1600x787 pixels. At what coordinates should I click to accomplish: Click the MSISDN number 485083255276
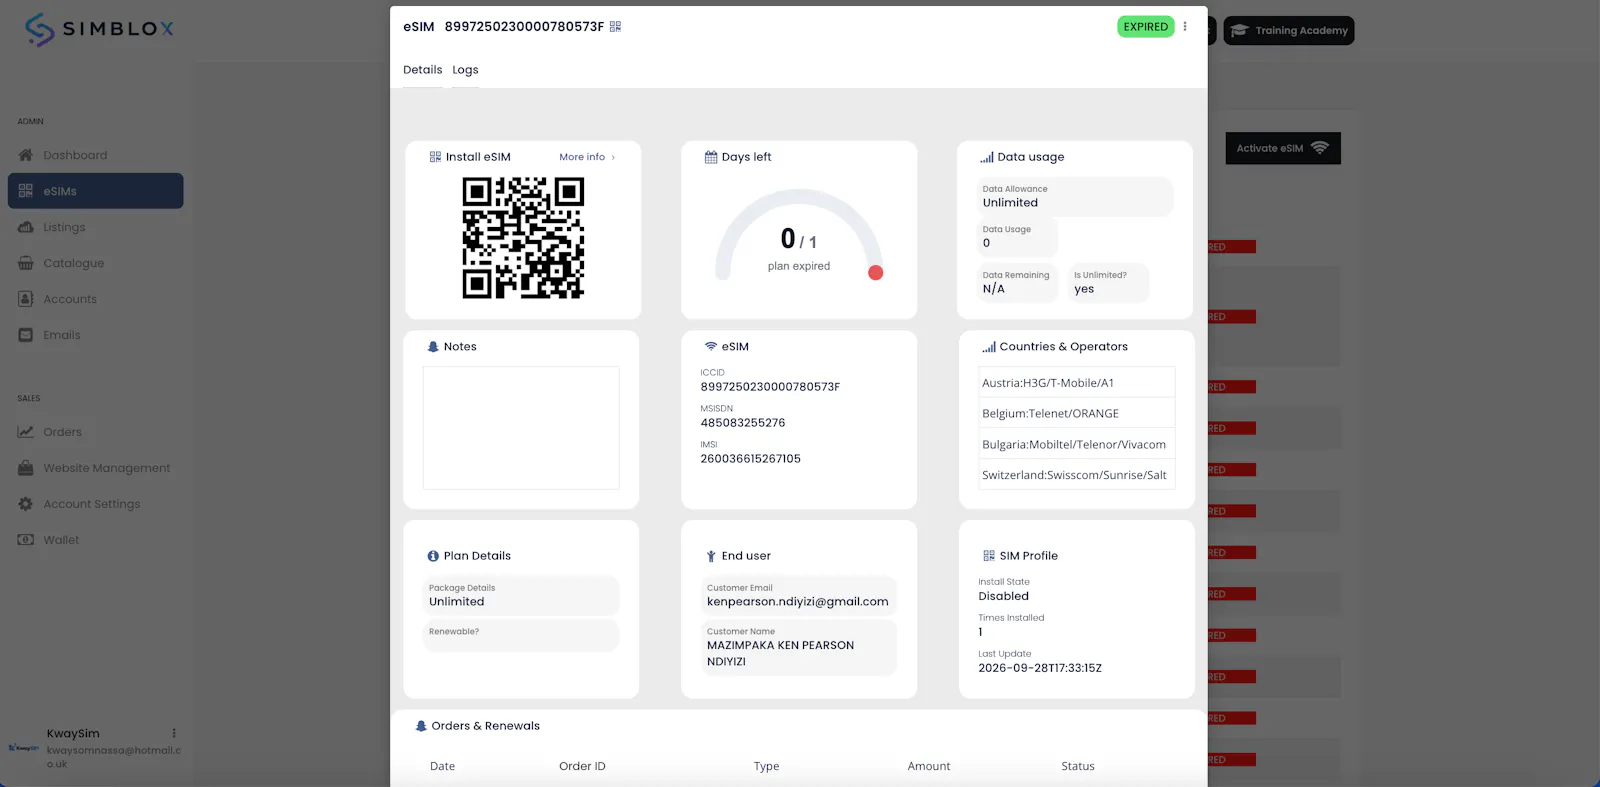743,423
